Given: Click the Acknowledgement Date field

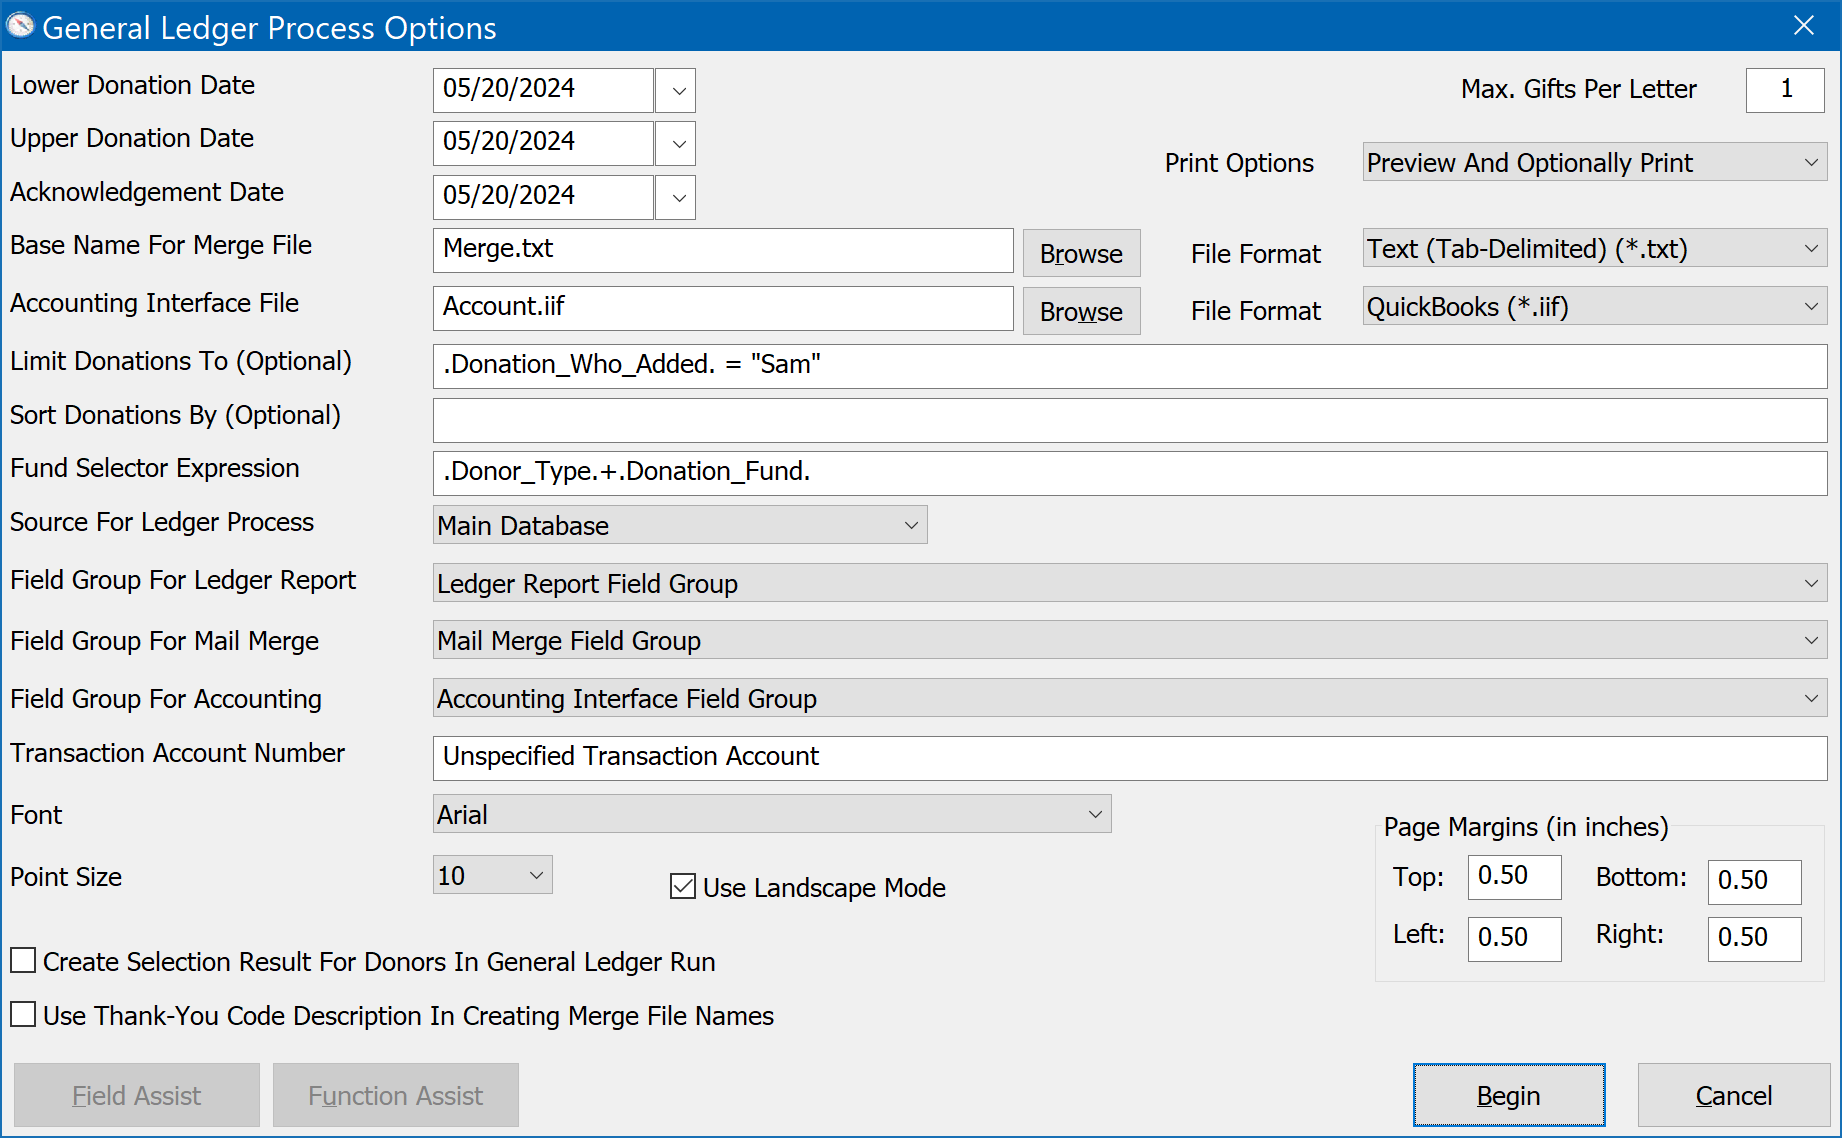Looking at the screenshot, I should [543, 197].
